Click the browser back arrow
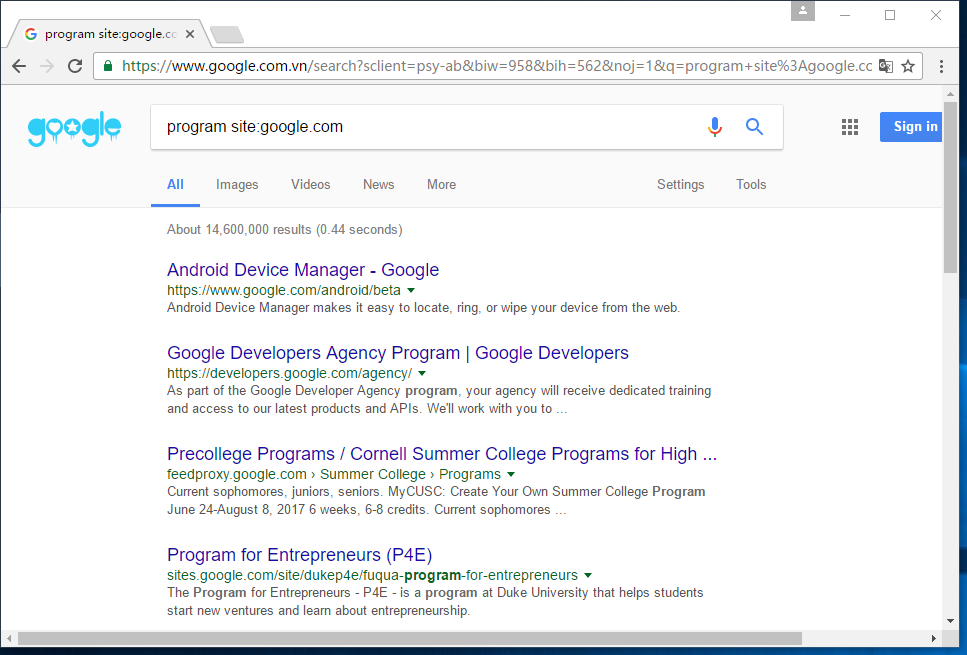 (19, 66)
